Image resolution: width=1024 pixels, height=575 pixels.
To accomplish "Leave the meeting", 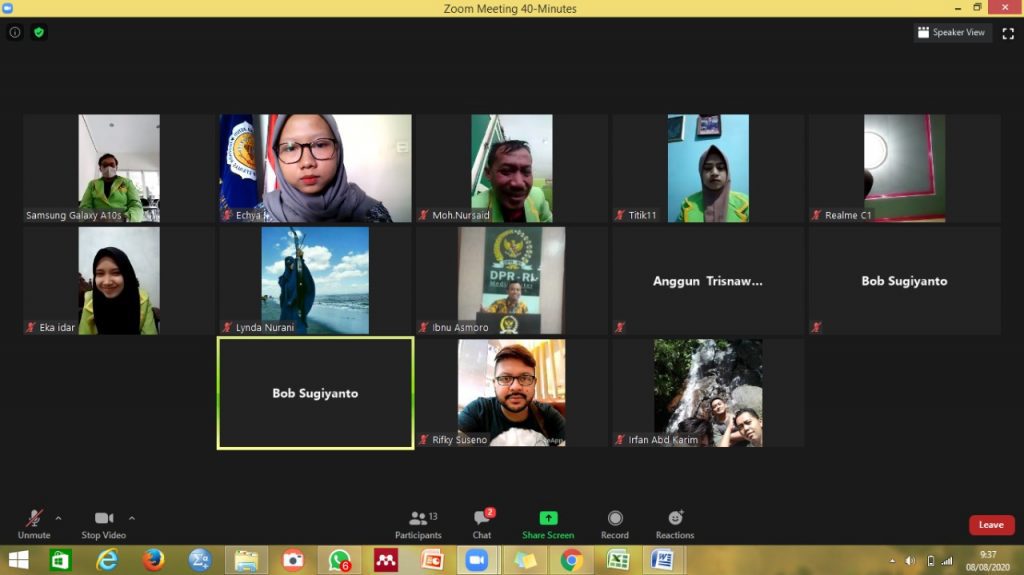I will [x=991, y=525].
